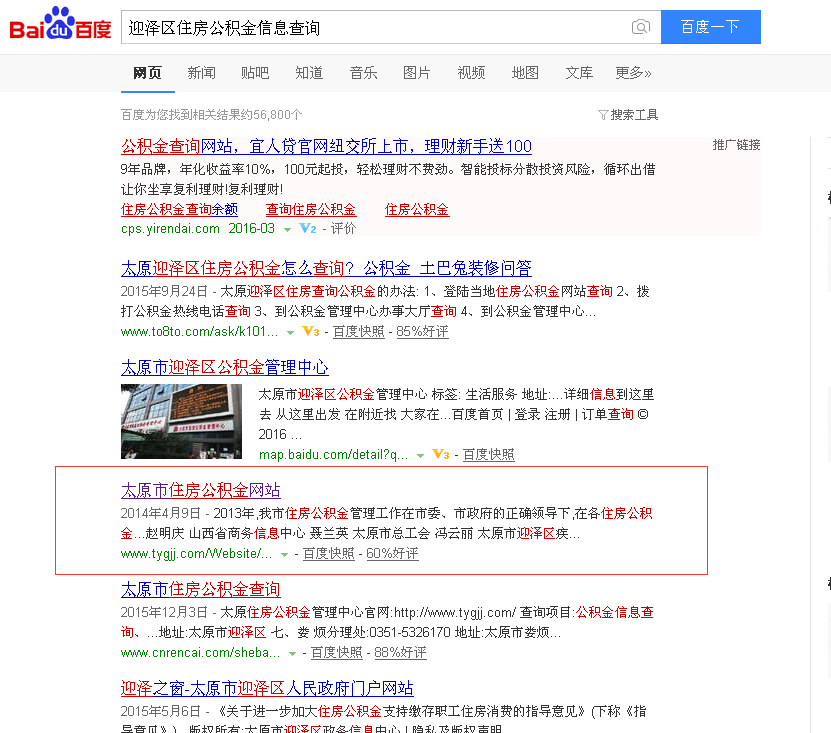The height and width of the screenshot is (733, 831).
Task: Click 查询住房公积金 sub-link
Action: click(x=311, y=209)
